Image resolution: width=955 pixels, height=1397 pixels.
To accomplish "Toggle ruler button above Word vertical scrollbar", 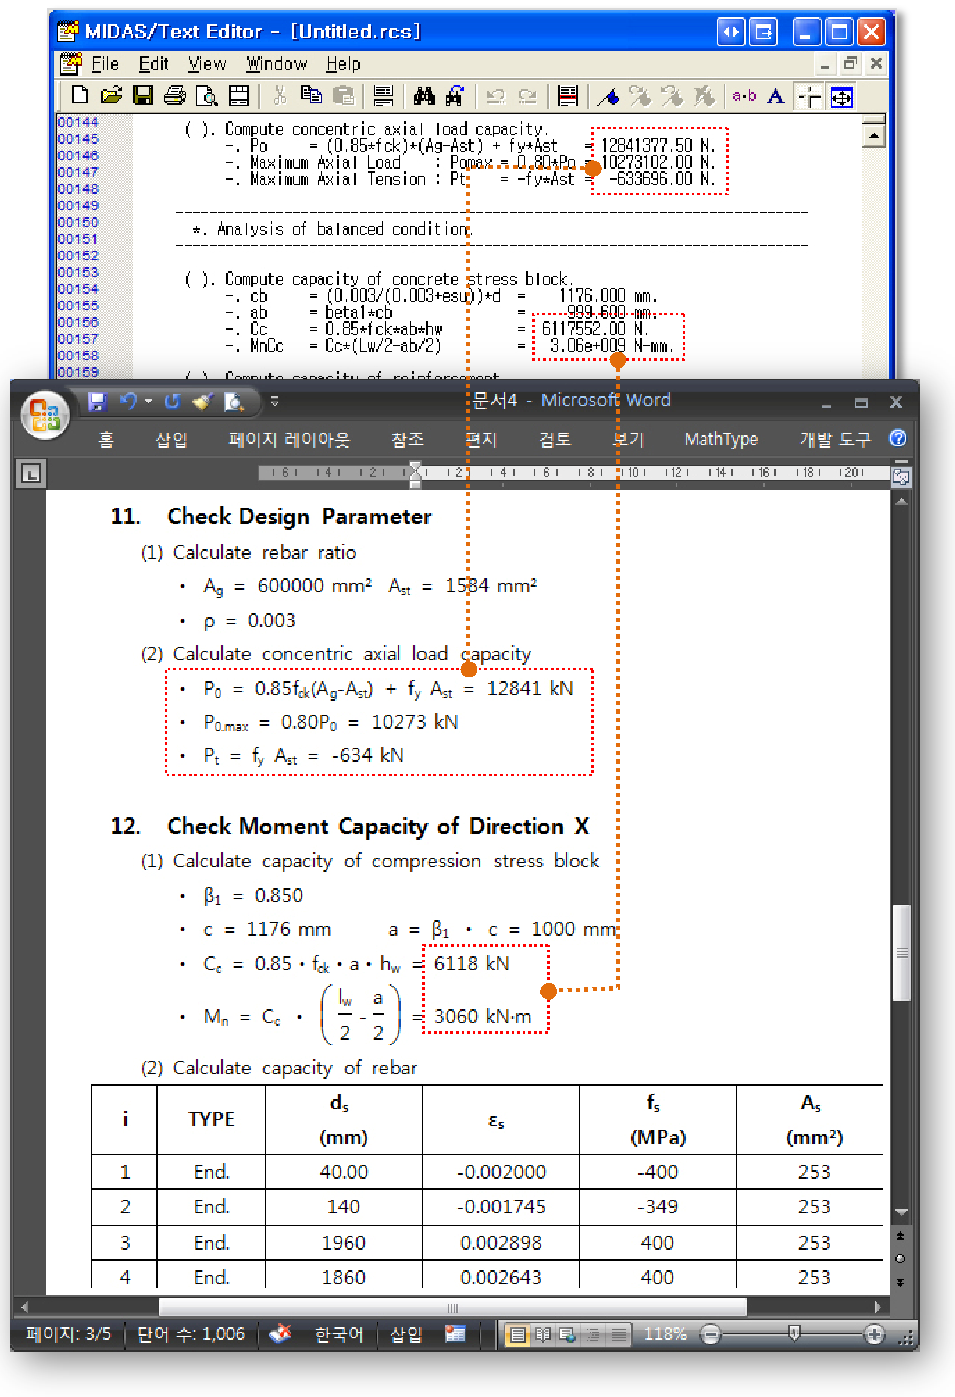I will [901, 476].
